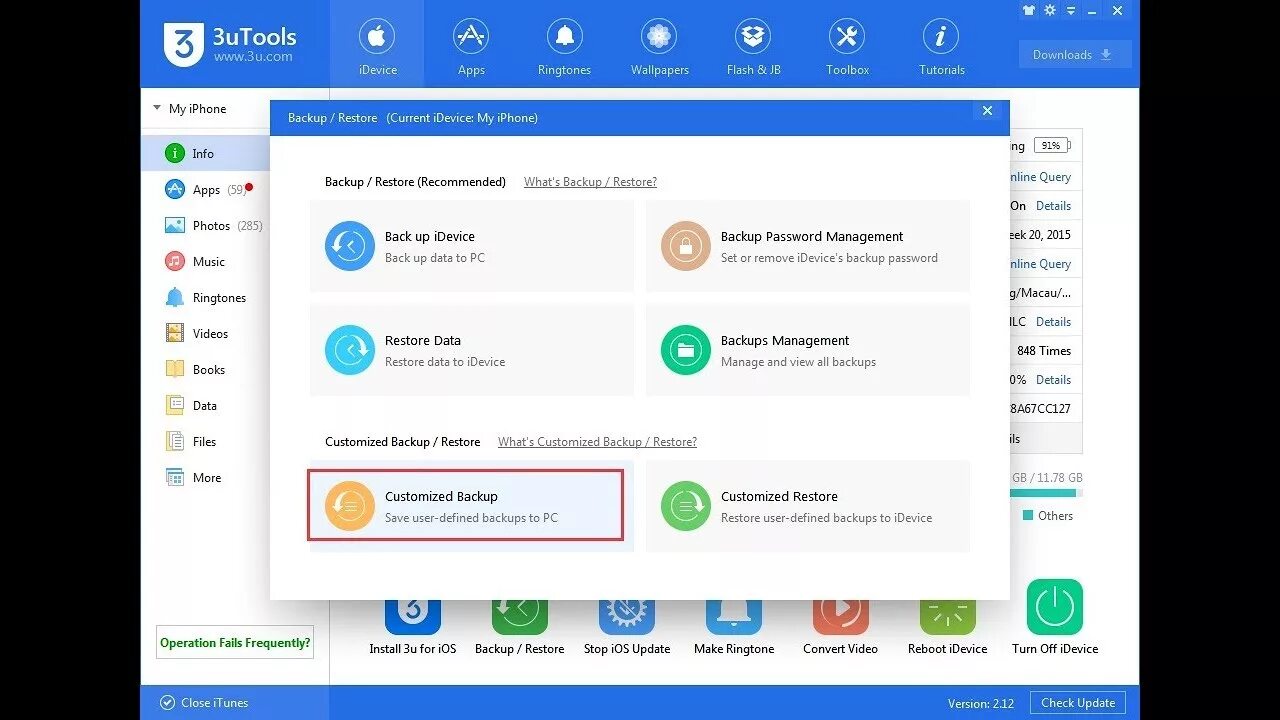Viewport: 1280px width, 720px height.
Task: Click Back up data to PC text
Action: (435, 258)
